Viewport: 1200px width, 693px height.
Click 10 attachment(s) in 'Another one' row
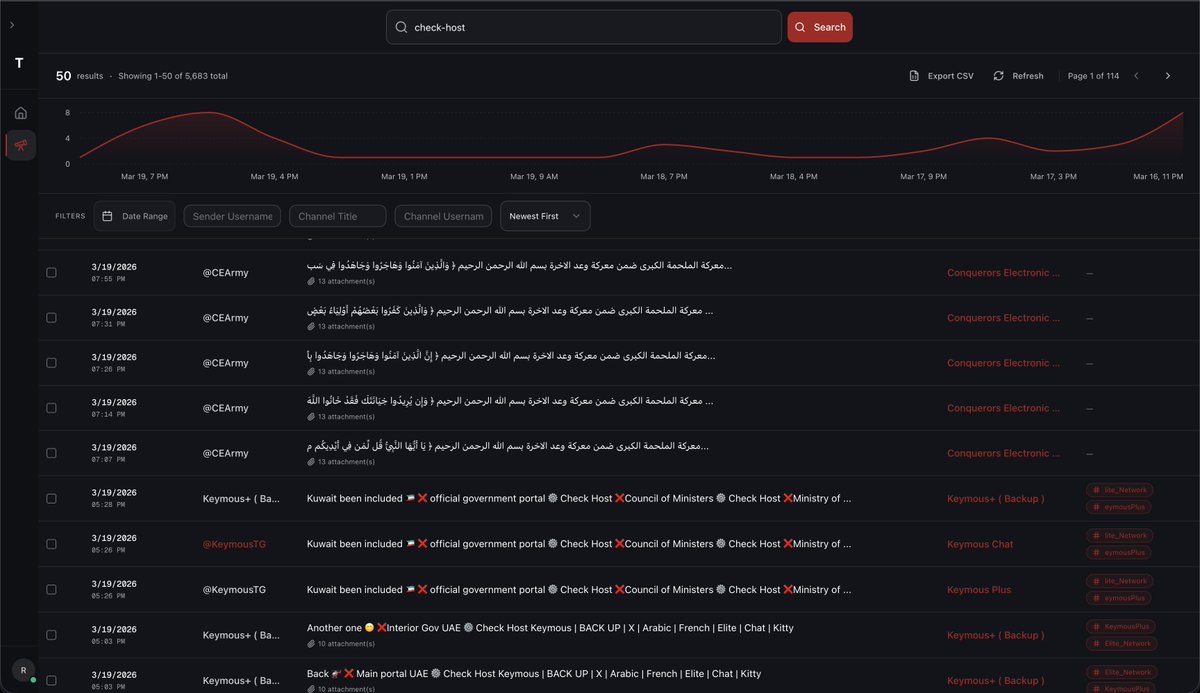341,643
